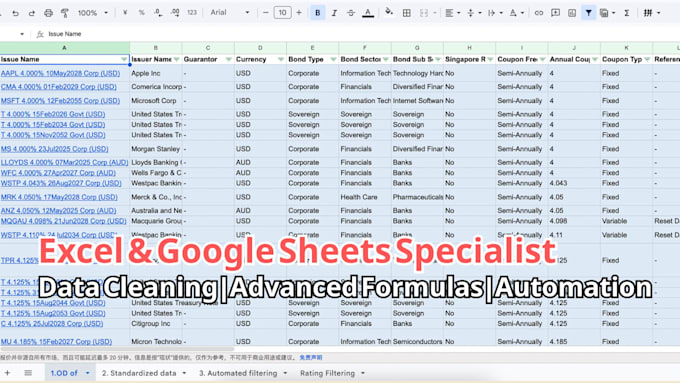
Task: Select the Paint format icon
Action: point(65,13)
